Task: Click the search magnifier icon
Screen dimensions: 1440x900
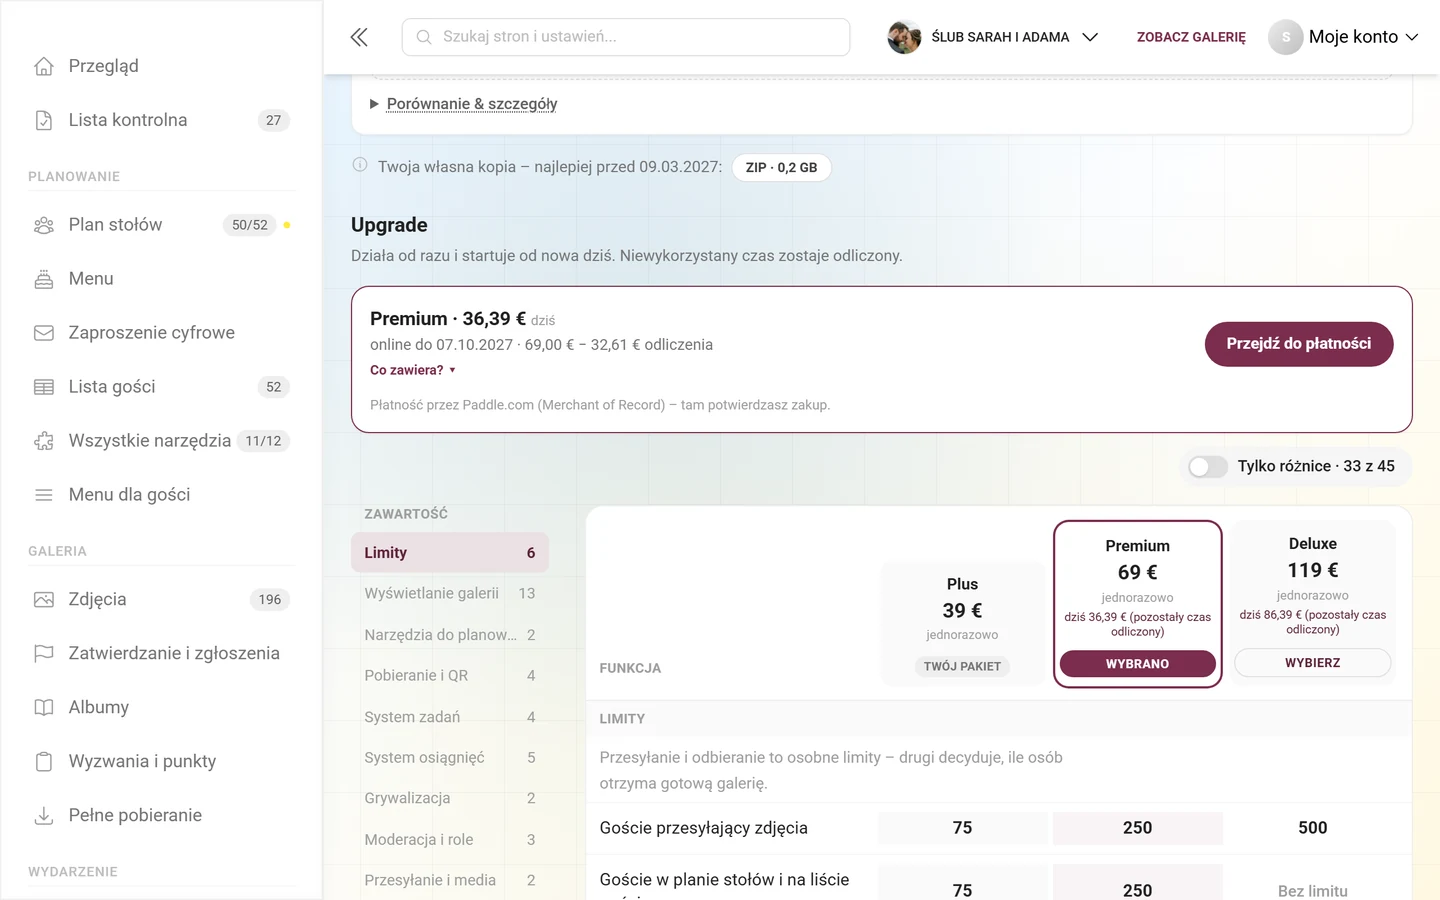Action: pos(424,37)
